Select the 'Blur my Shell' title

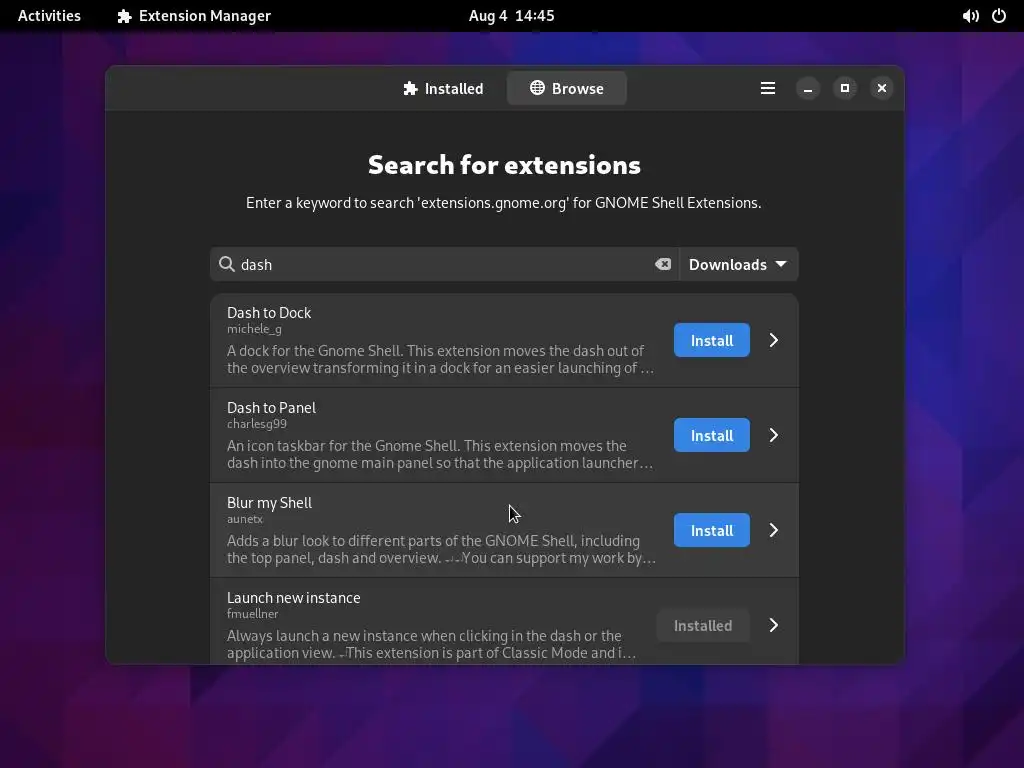pos(269,503)
